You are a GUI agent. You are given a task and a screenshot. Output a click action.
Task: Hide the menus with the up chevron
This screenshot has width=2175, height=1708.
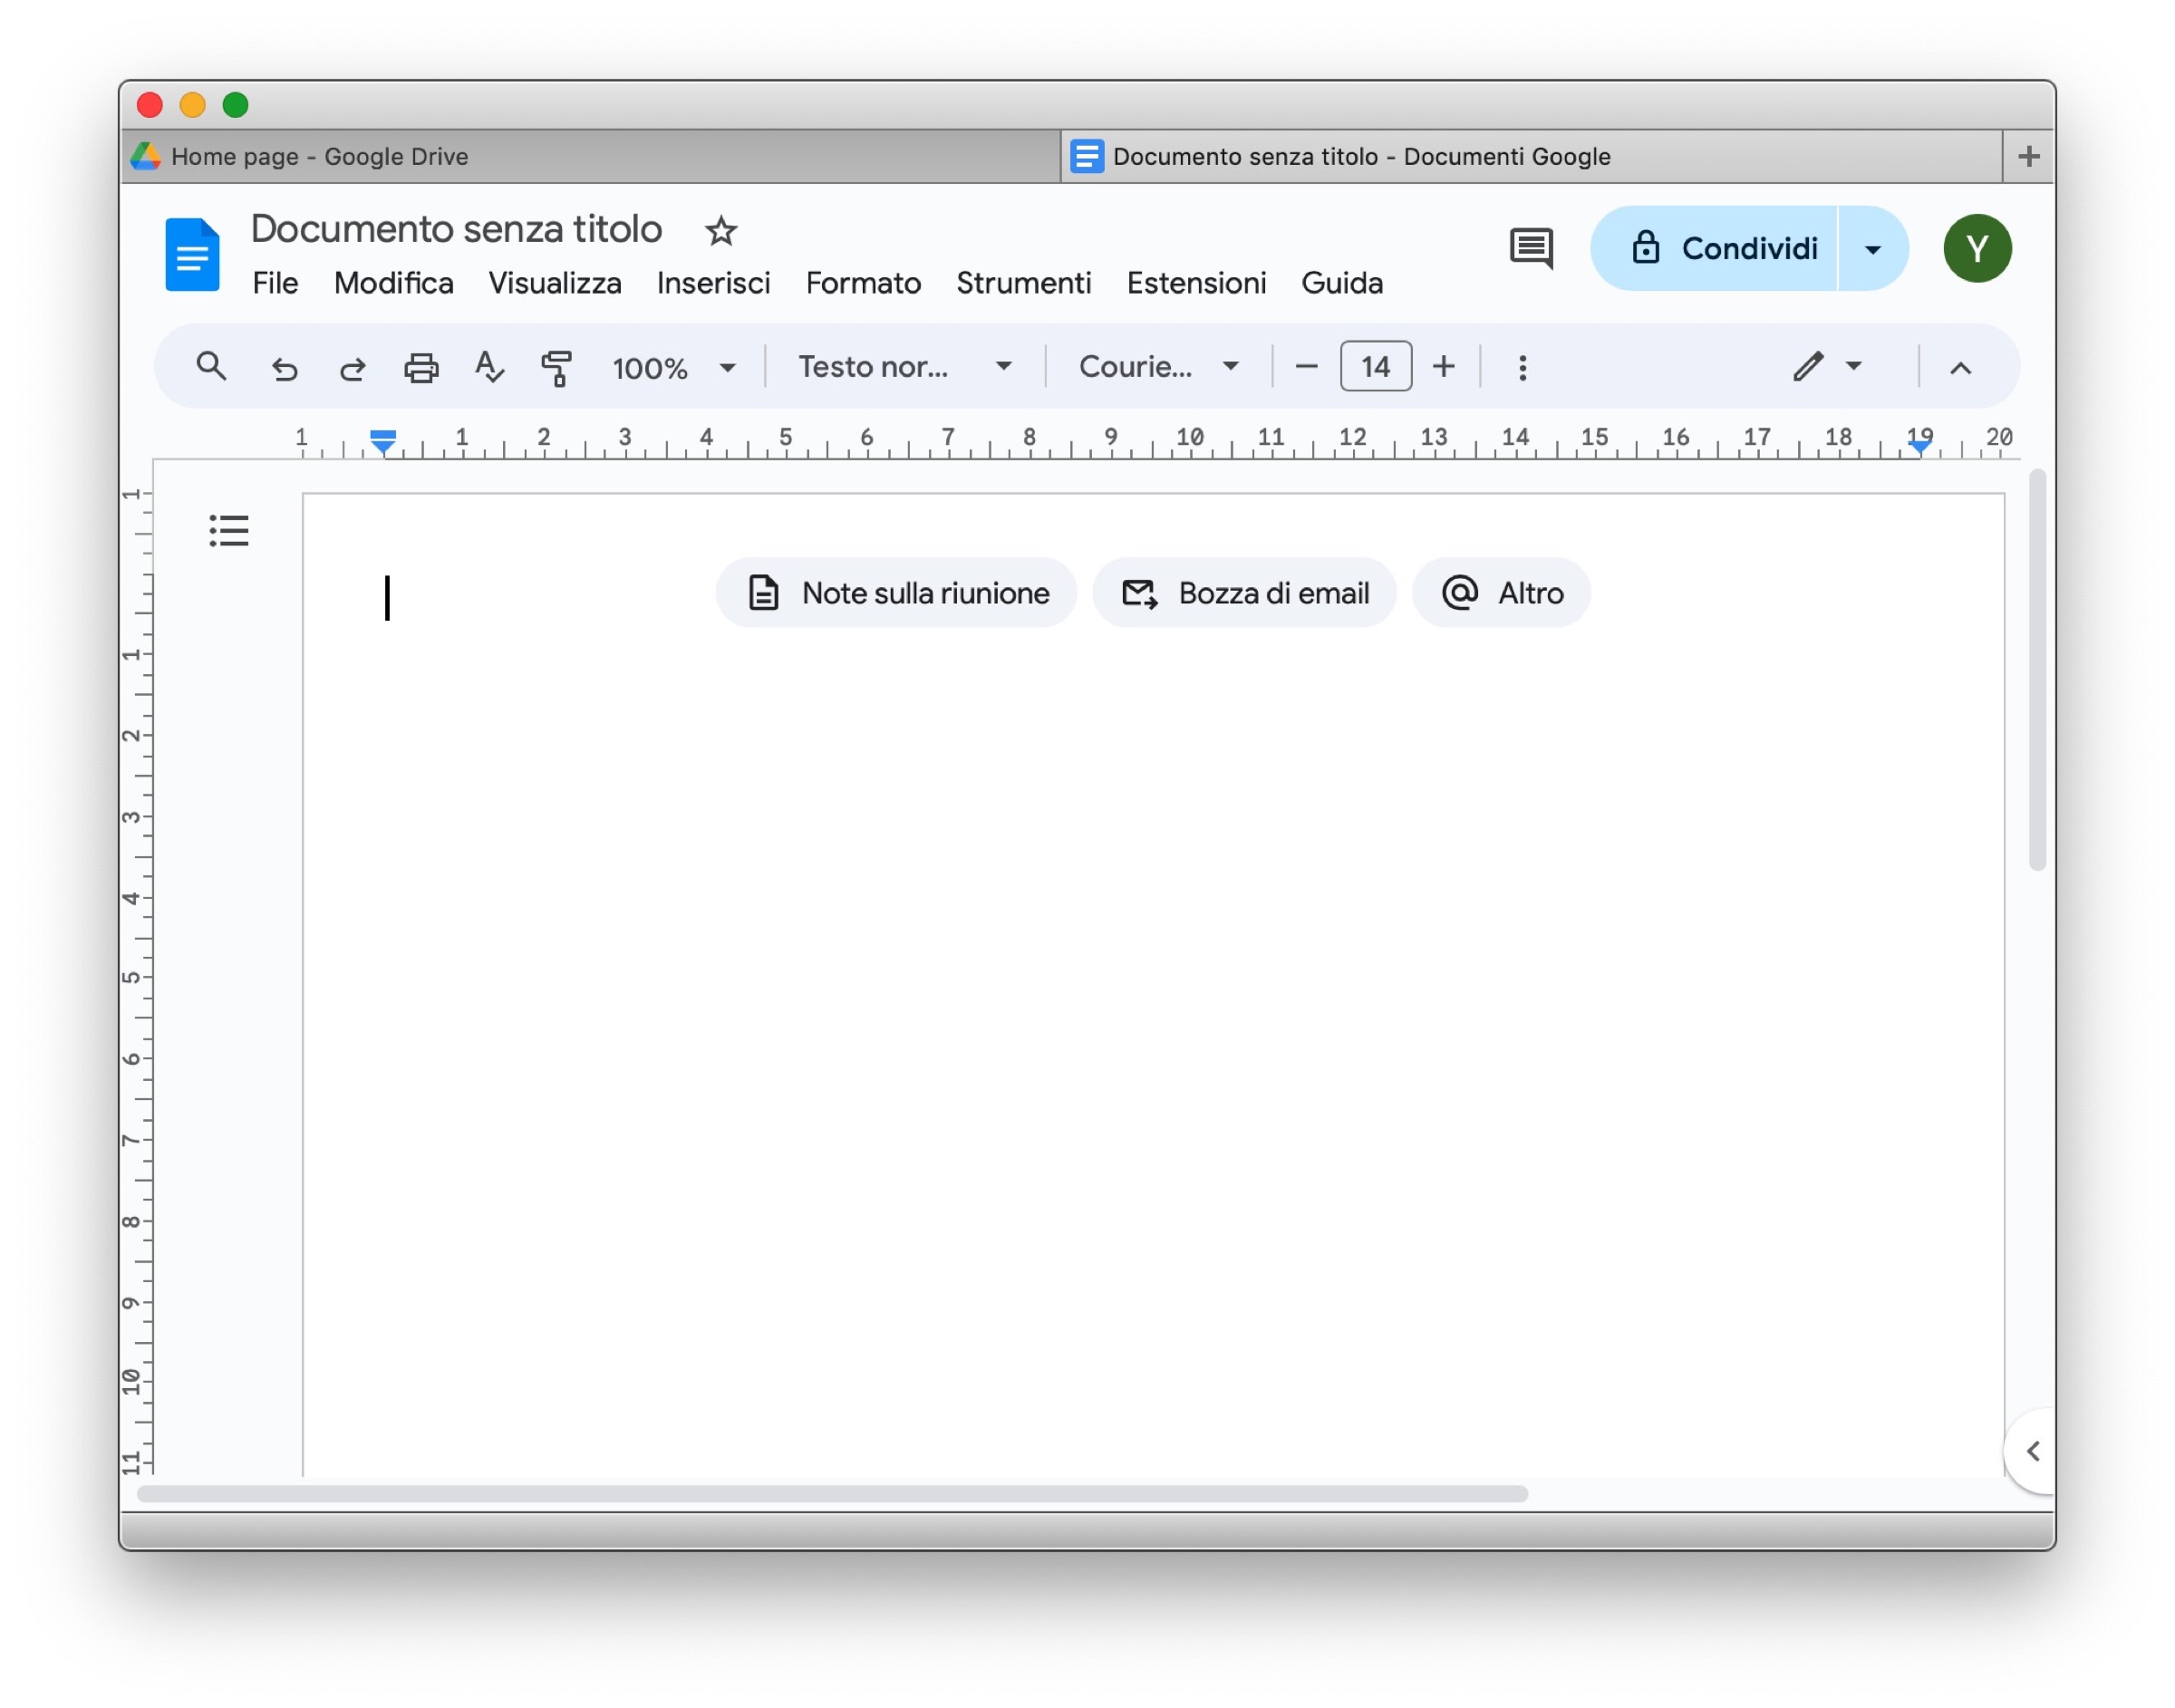coord(1960,368)
